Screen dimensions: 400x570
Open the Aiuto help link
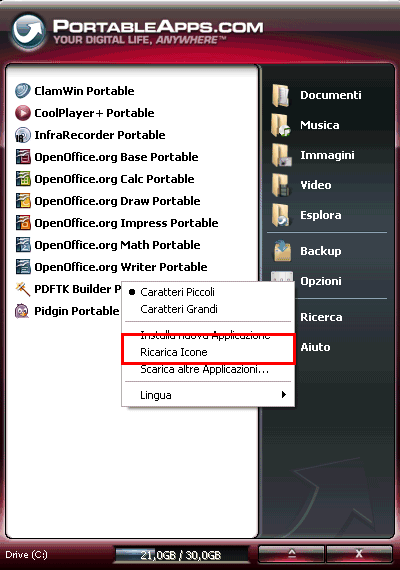pyautogui.click(x=315, y=347)
